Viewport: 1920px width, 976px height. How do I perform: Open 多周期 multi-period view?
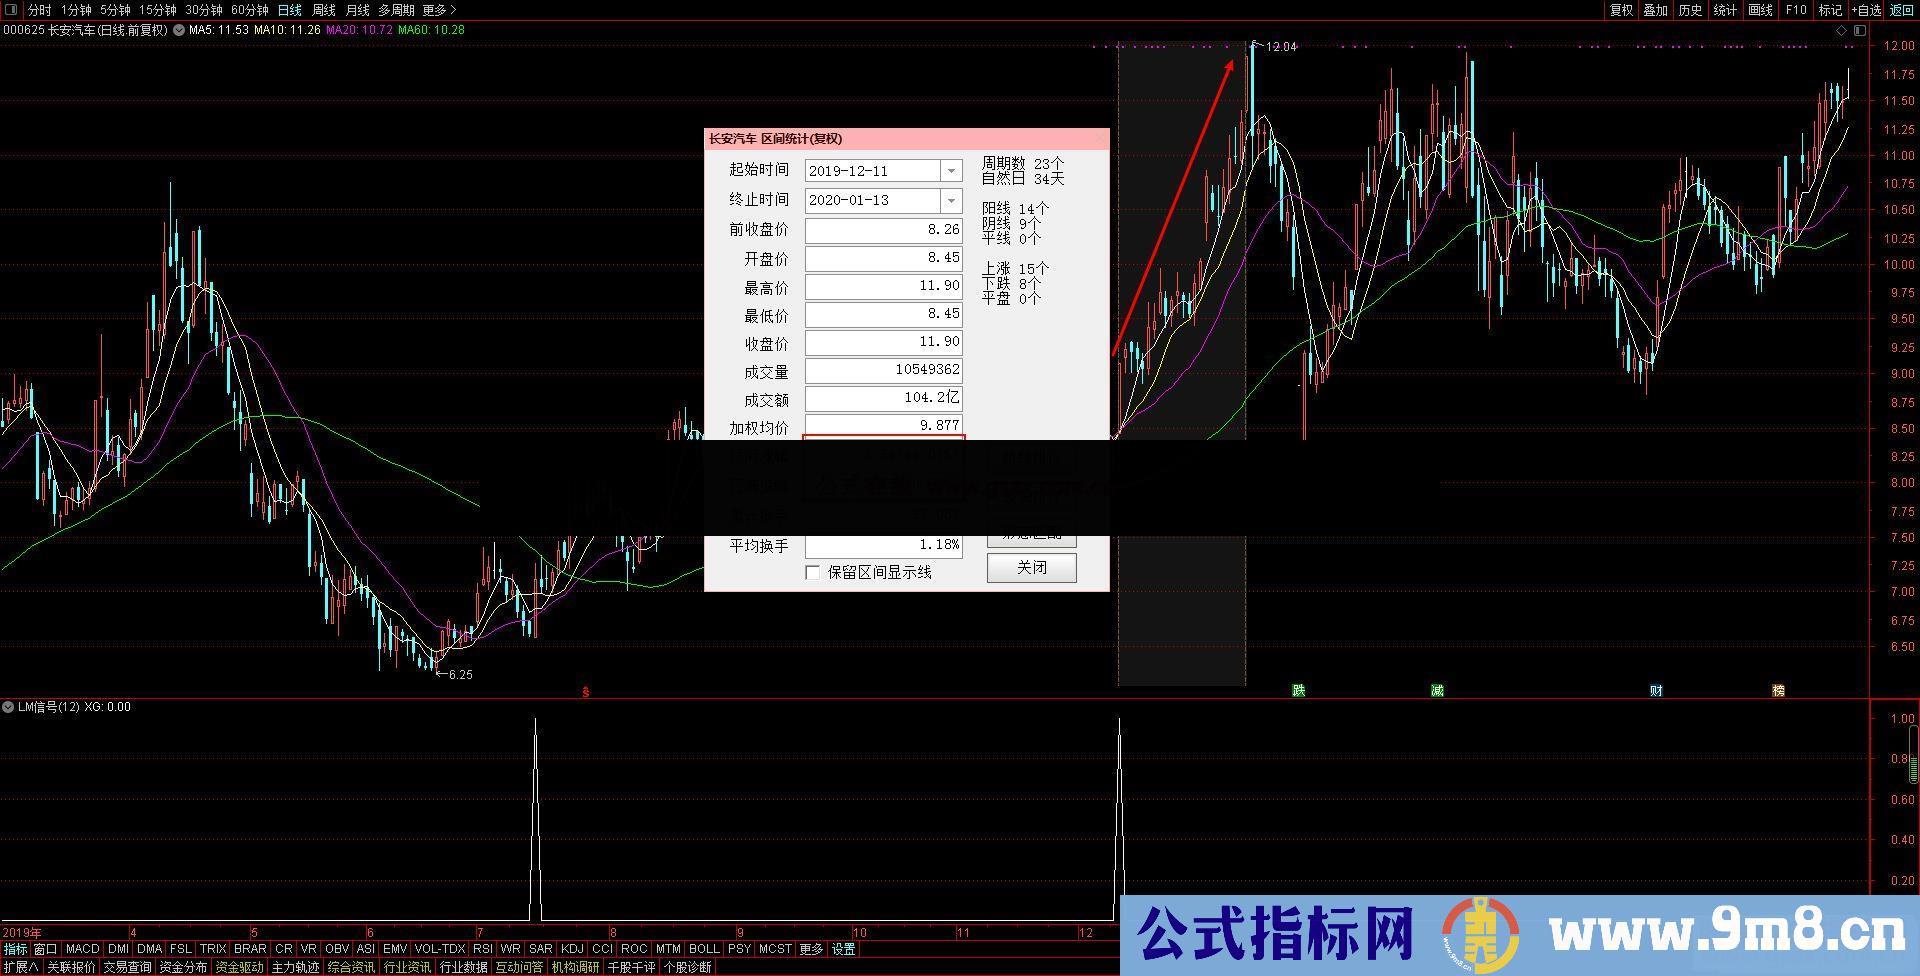point(396,10)
